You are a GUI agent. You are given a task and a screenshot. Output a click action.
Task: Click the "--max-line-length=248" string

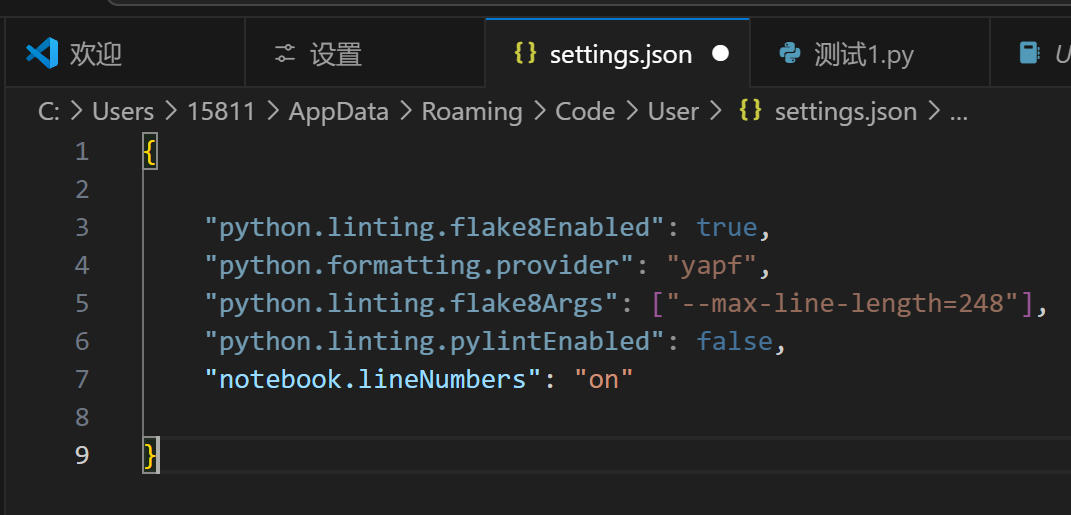843,303
